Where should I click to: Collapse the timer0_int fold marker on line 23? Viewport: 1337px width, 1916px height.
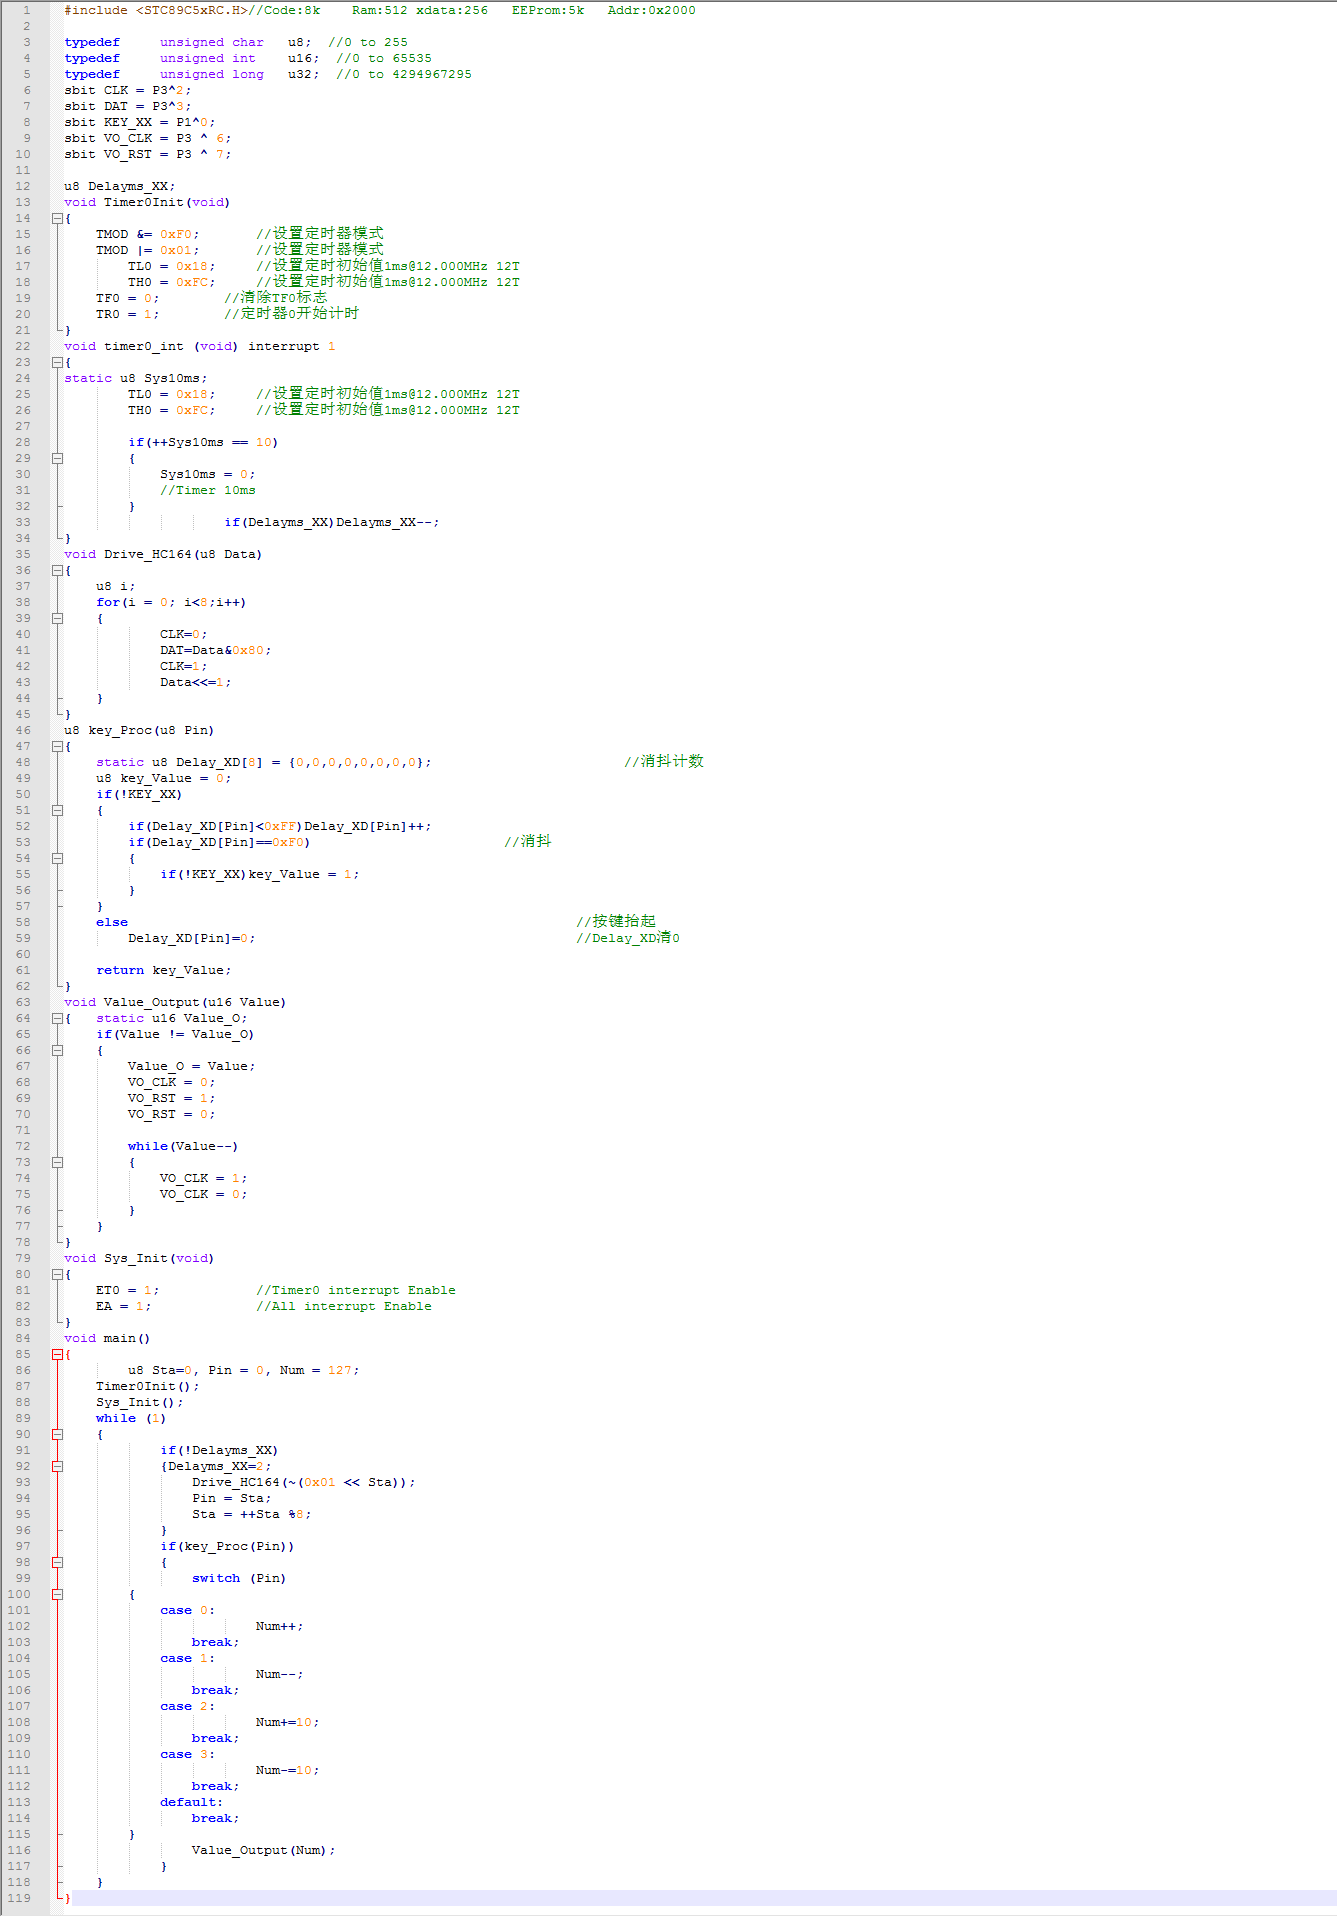coord(57,362)
